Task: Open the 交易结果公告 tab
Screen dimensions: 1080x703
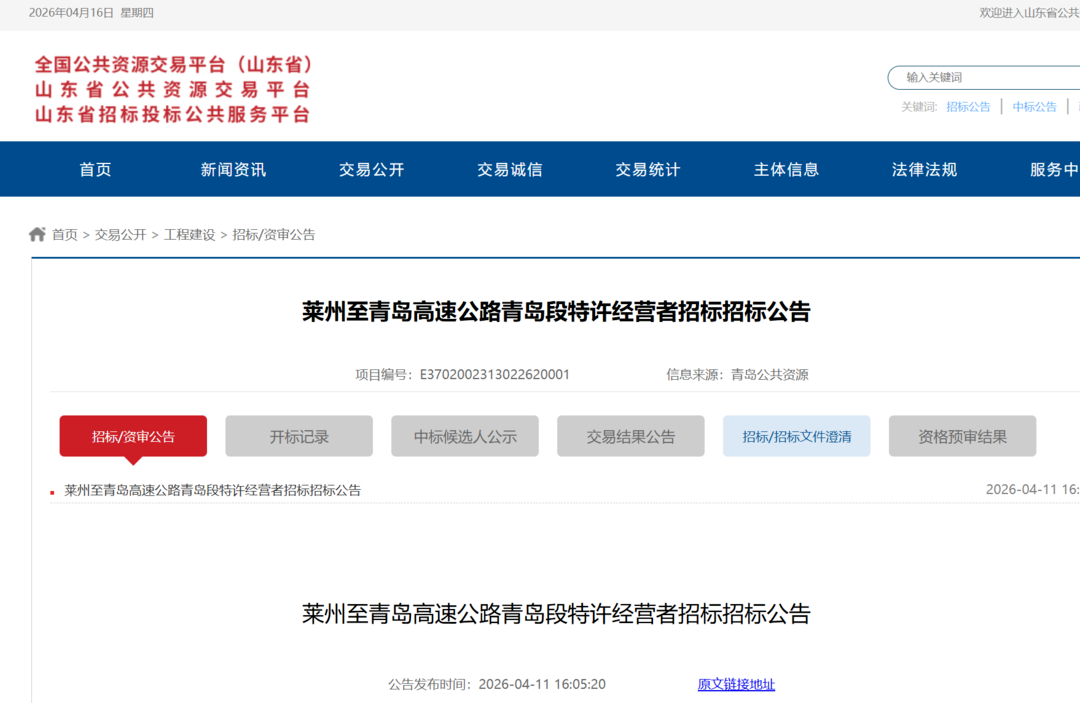Action: pos(631,436)
